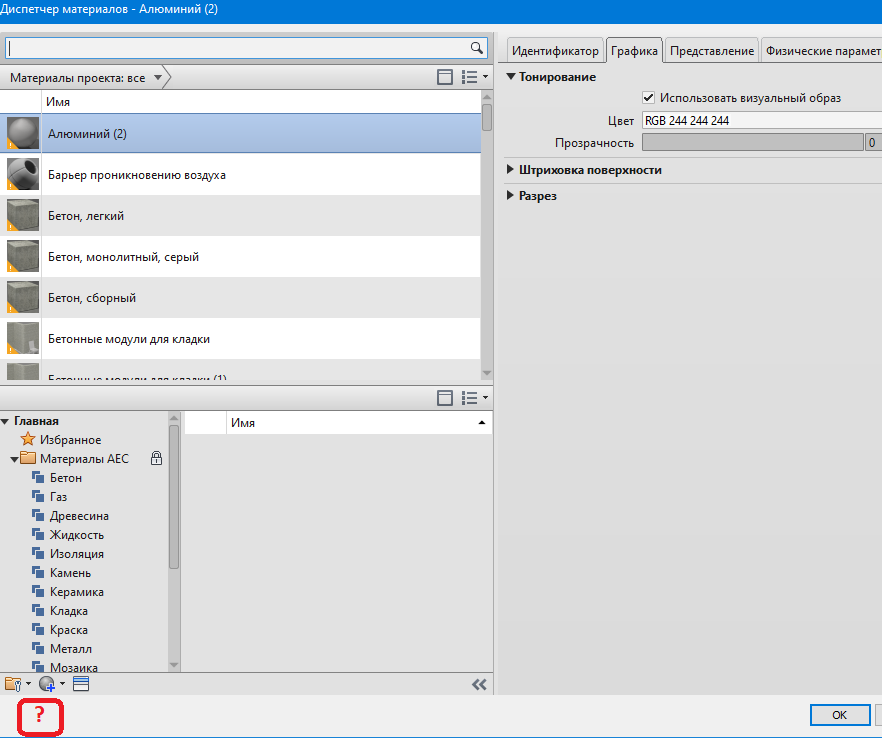Open the asset browser icon in bottom toolbar

[81, 684]
